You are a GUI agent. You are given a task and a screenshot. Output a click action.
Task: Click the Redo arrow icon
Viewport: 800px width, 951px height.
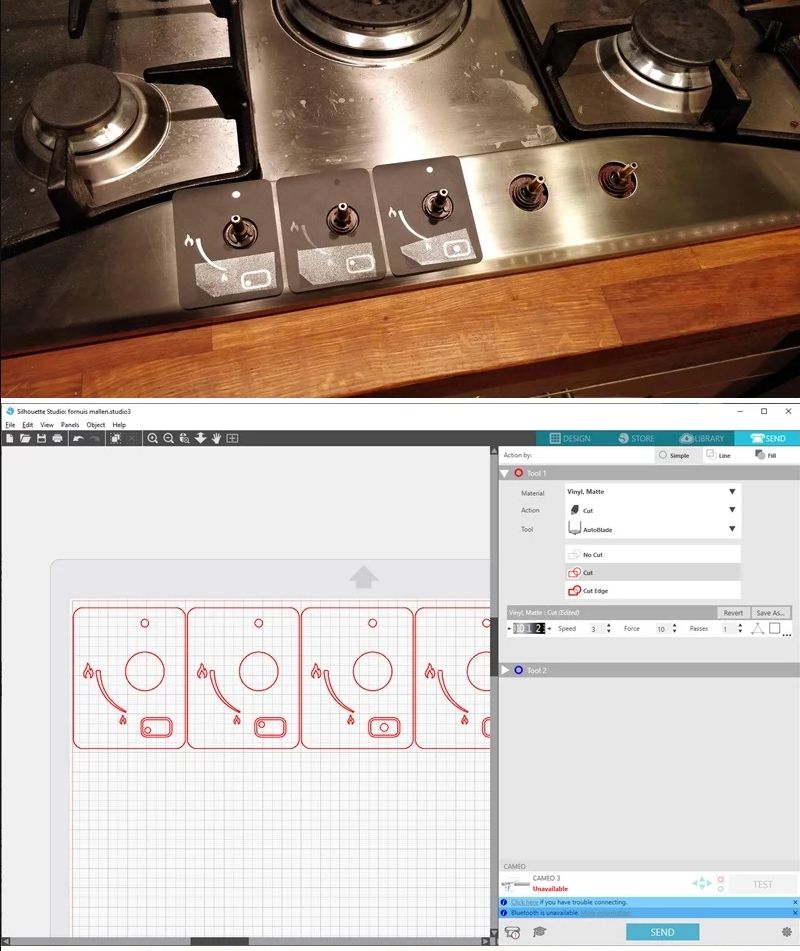(x=95, y=438)
